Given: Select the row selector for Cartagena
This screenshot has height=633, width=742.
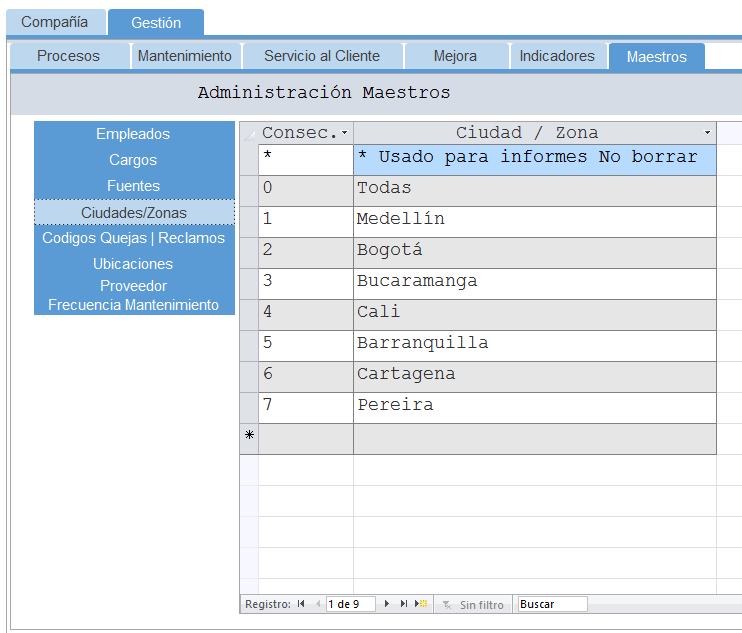Looking at the screenshot, I should click(x=249, y=374).
